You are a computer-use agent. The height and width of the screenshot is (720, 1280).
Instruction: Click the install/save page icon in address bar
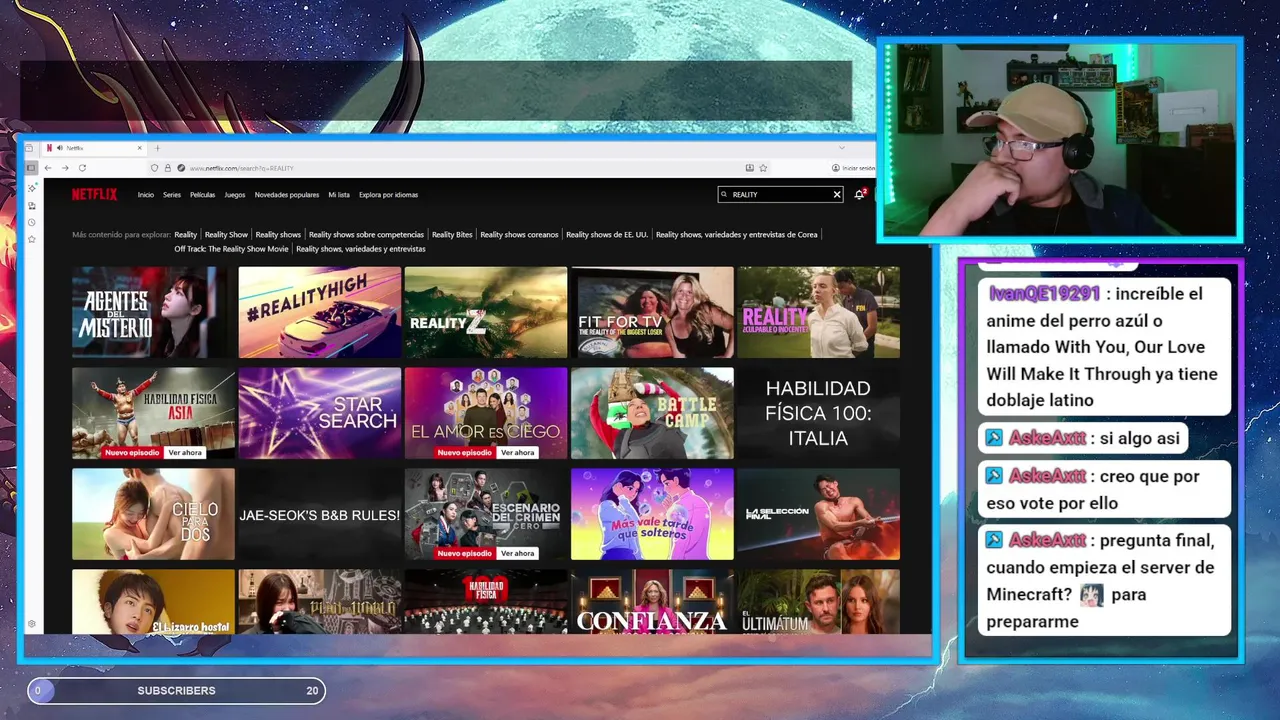[750, 168]
